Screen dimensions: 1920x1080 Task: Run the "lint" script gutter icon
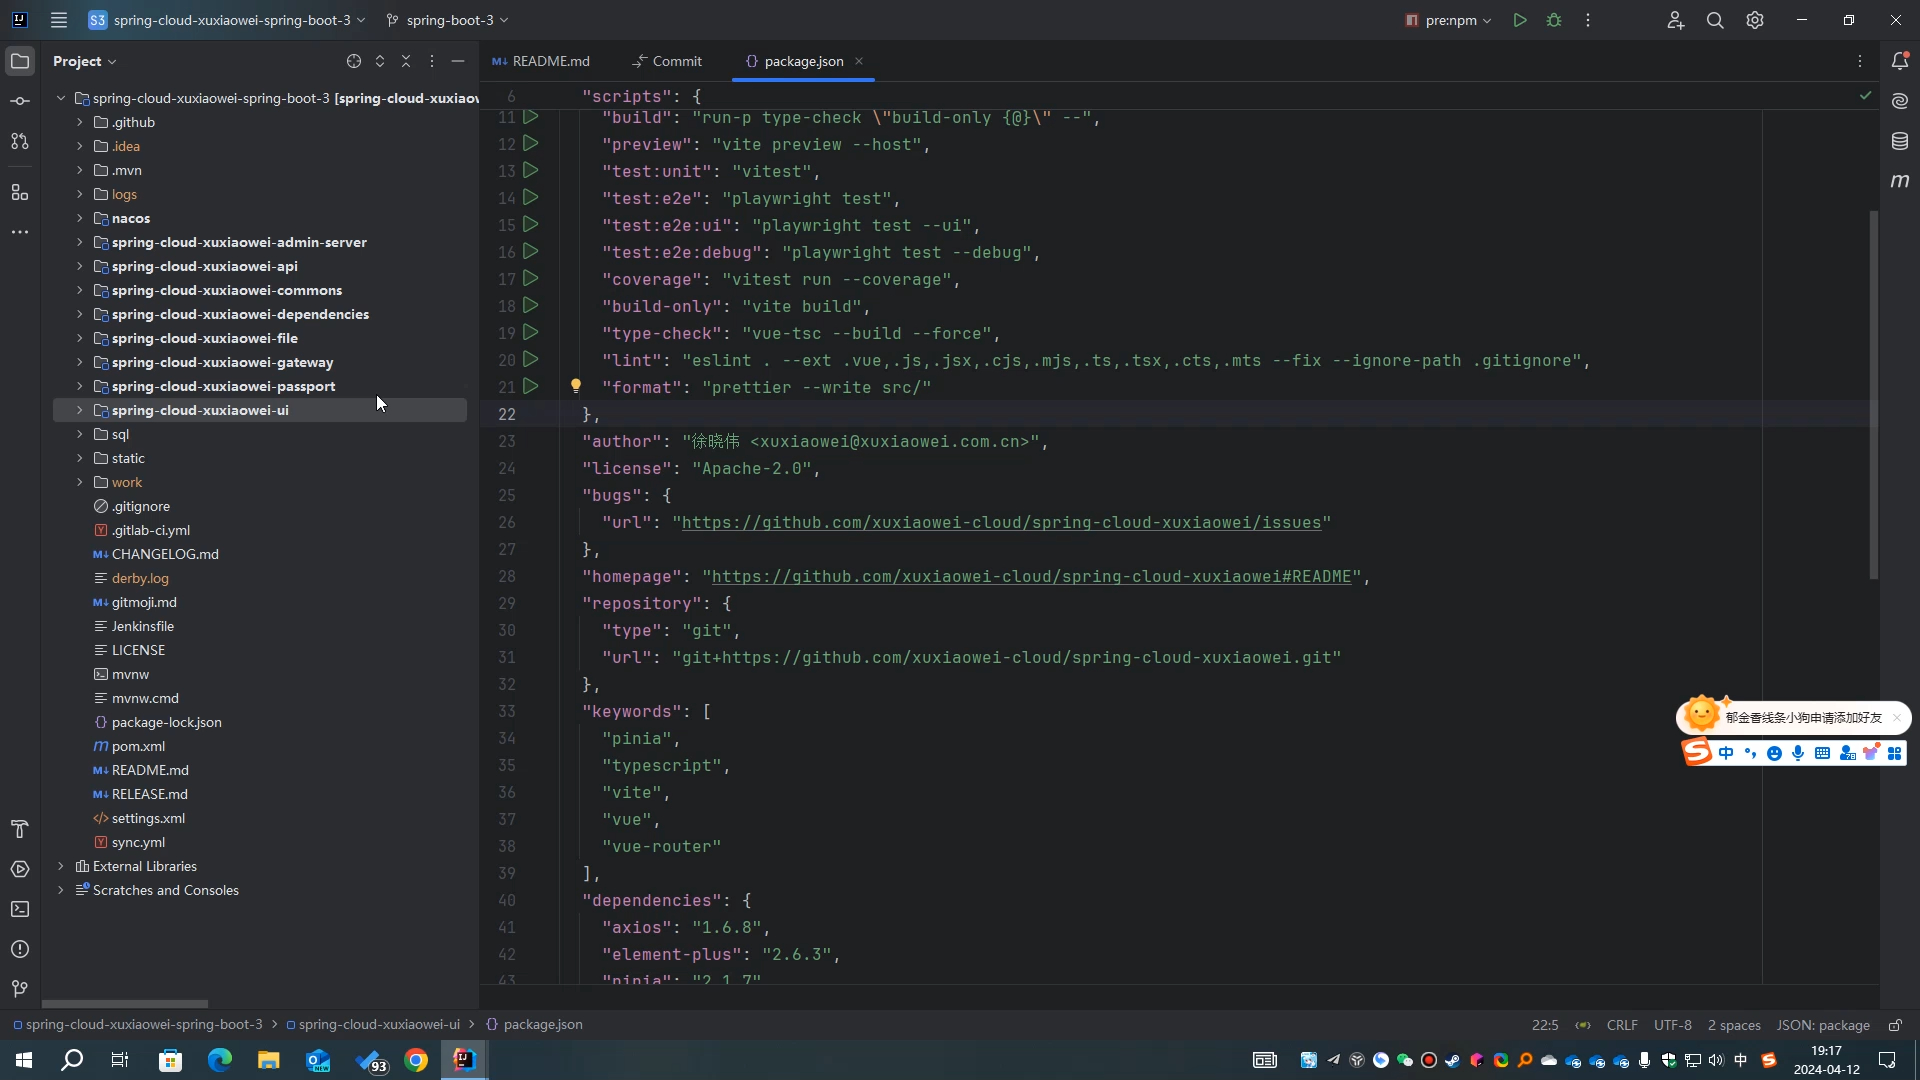coord(531,359)
